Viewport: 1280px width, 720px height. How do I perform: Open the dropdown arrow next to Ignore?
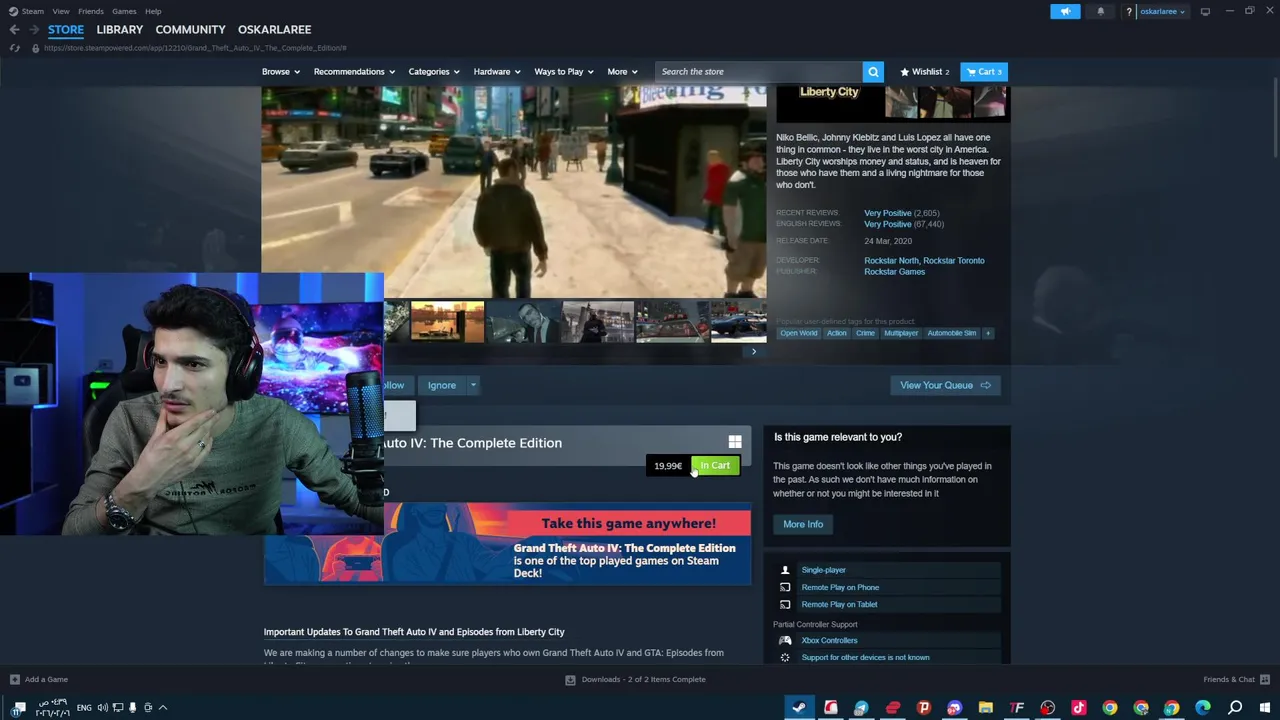[x=473, y=385]
